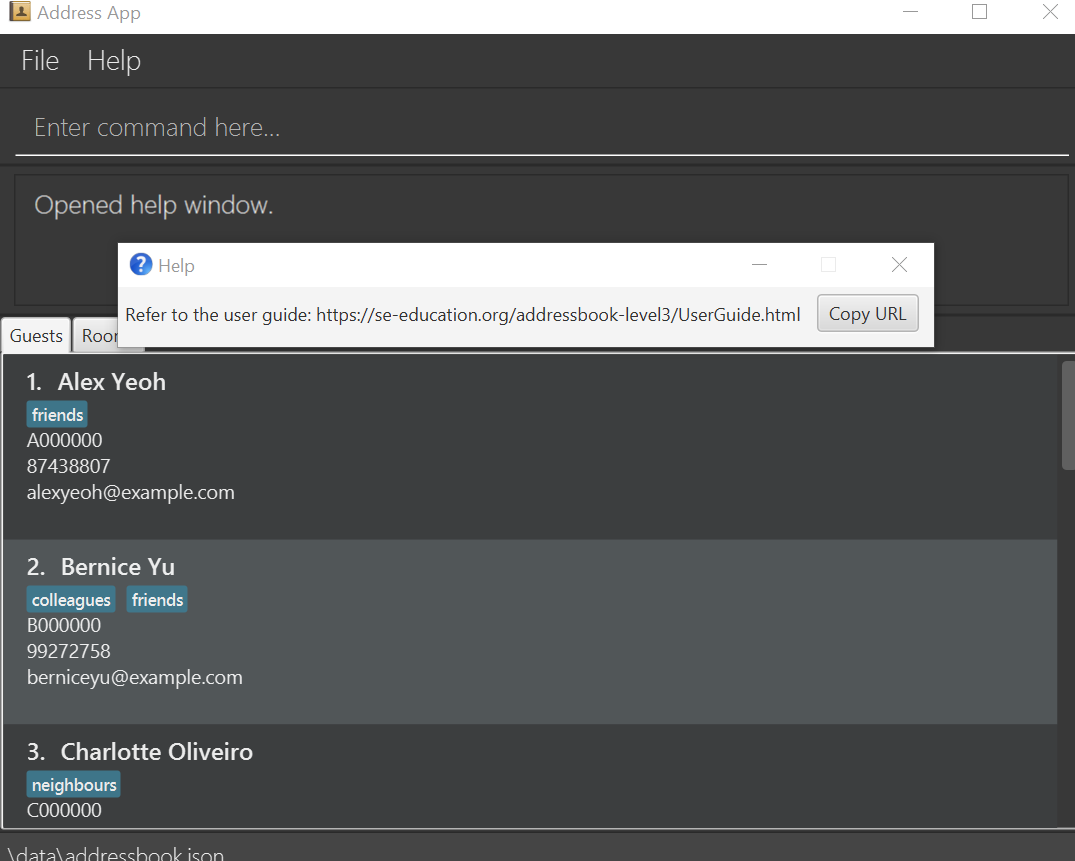The width and height of the screenshot is (1075, 861).
Task: Click passport number C000000
Action: tap(64, 810)
